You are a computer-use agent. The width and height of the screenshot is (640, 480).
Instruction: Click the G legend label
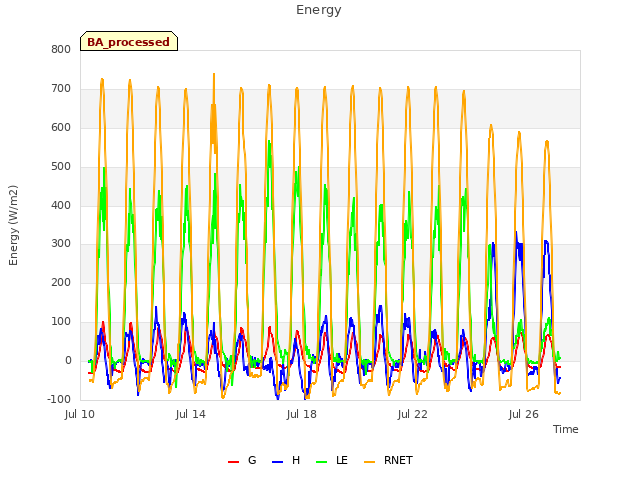252,460
